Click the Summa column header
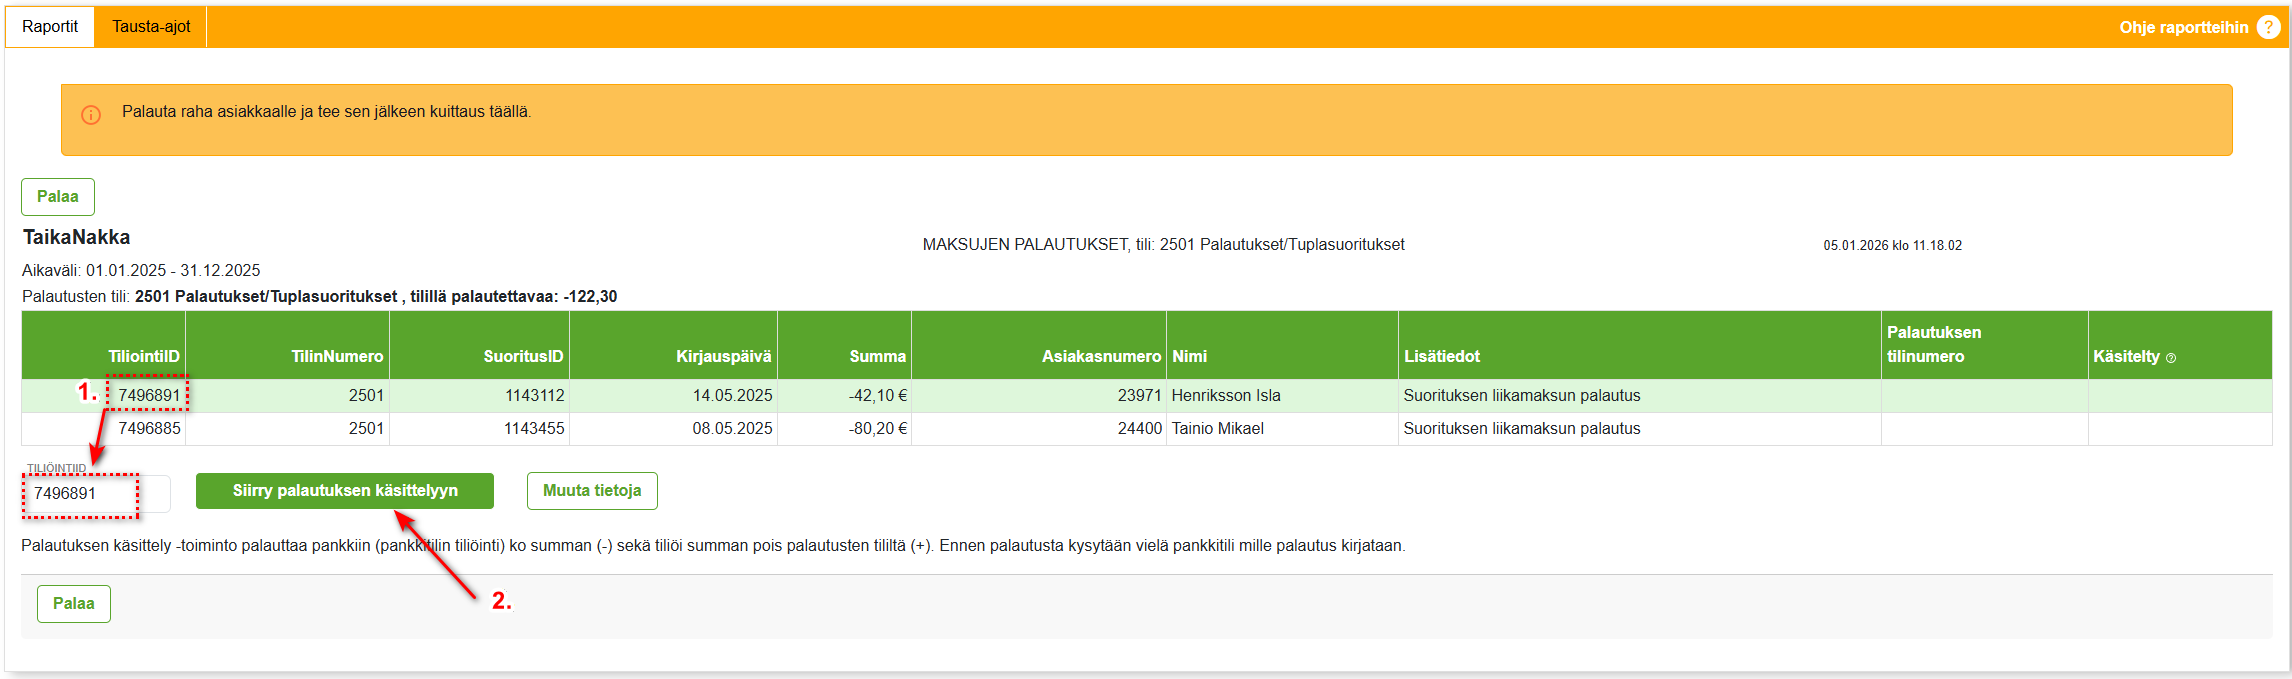Image resolution: width=2292 pixels, height=679 pixels. (x=877, y=357)
